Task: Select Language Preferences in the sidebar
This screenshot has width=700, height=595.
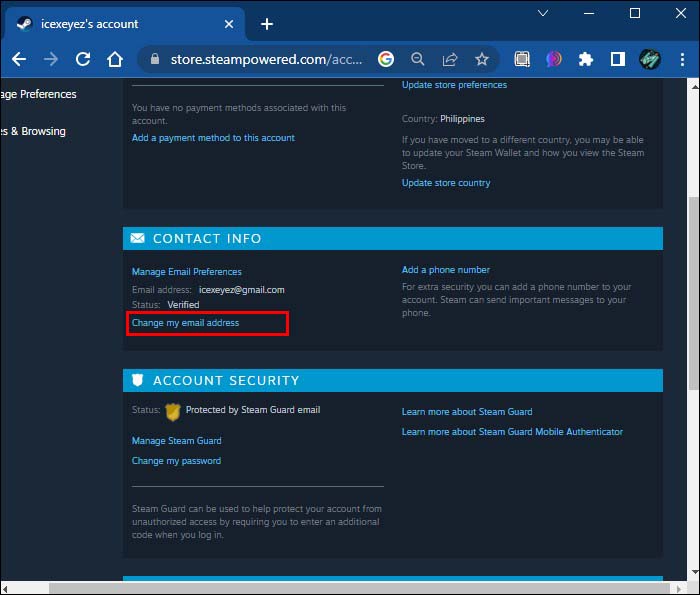Action: [38, 94]
